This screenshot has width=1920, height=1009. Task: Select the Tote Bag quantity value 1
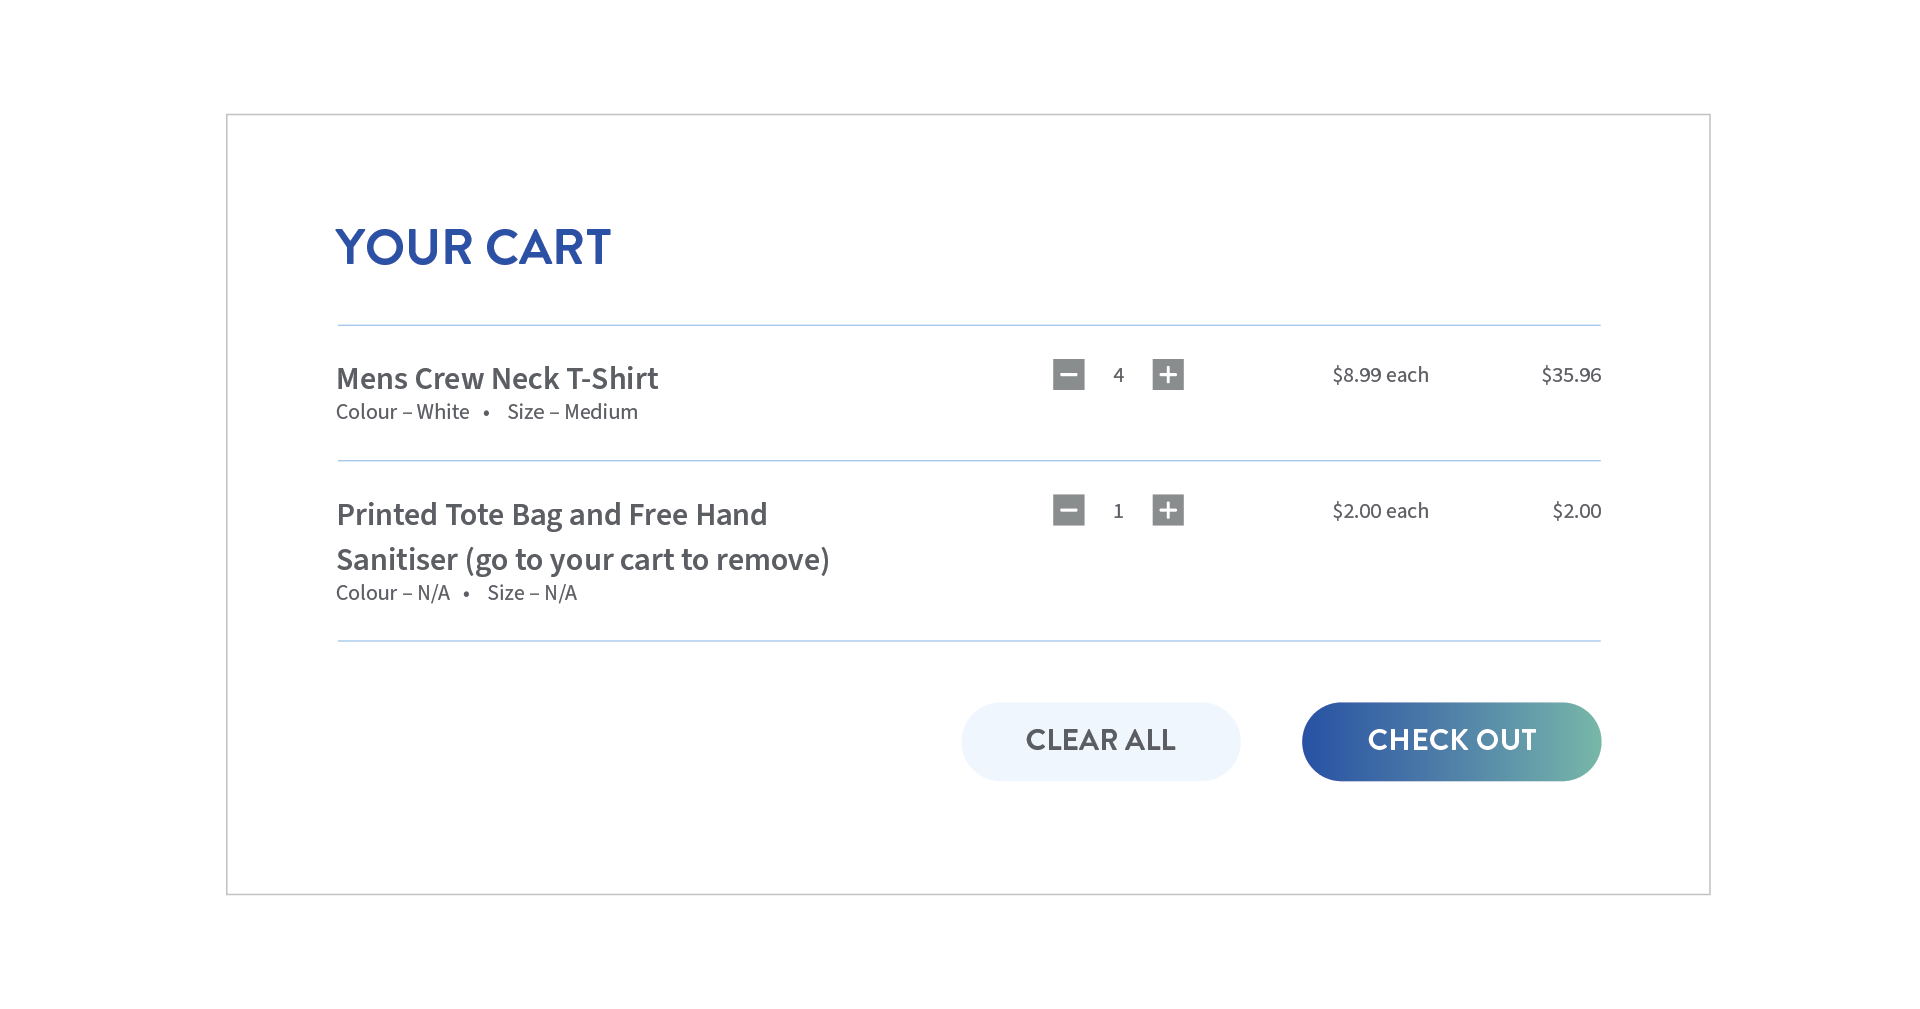(1118, 511)
